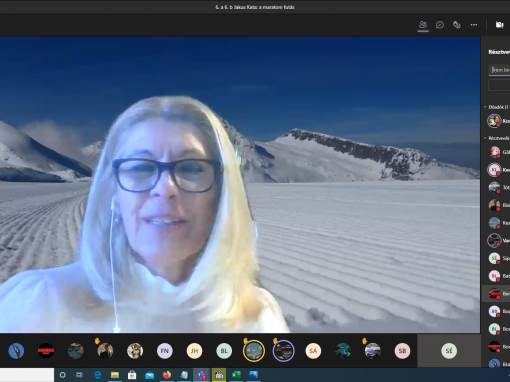Launch Firefox from the taskbar
Image resolution: width=510 pixels, height=382 pixels.
pos(167,375)
